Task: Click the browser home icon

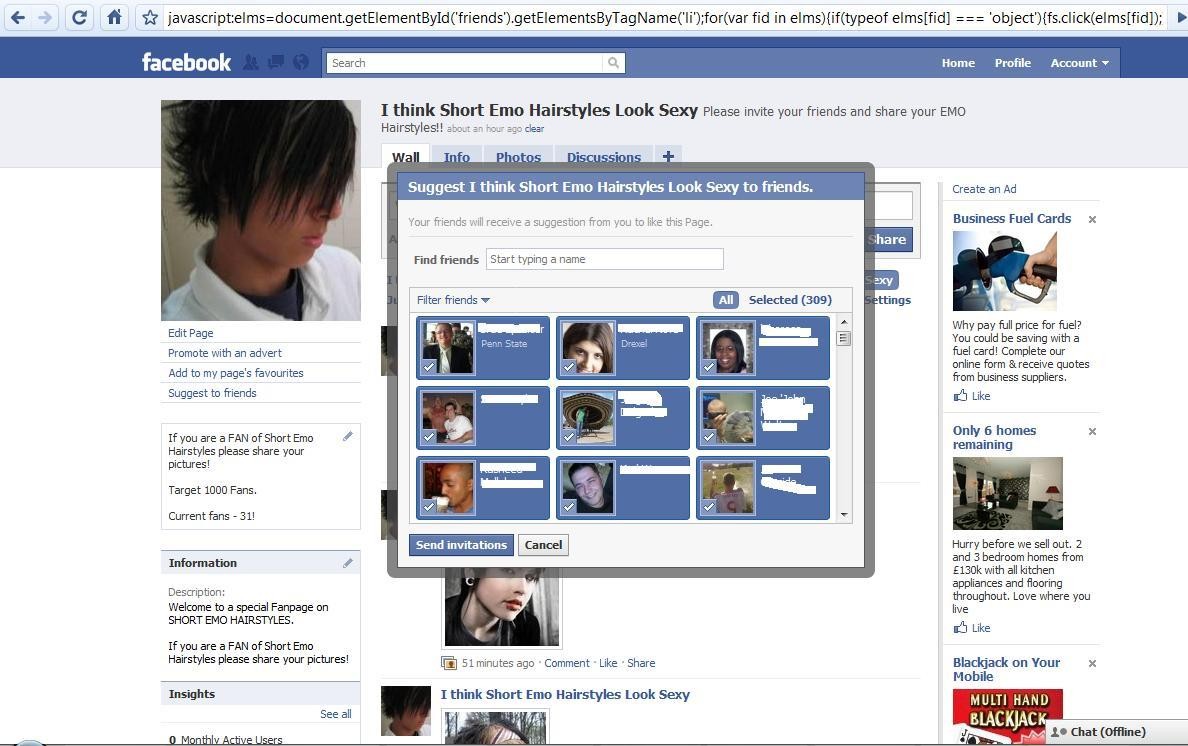Action: 114,17
